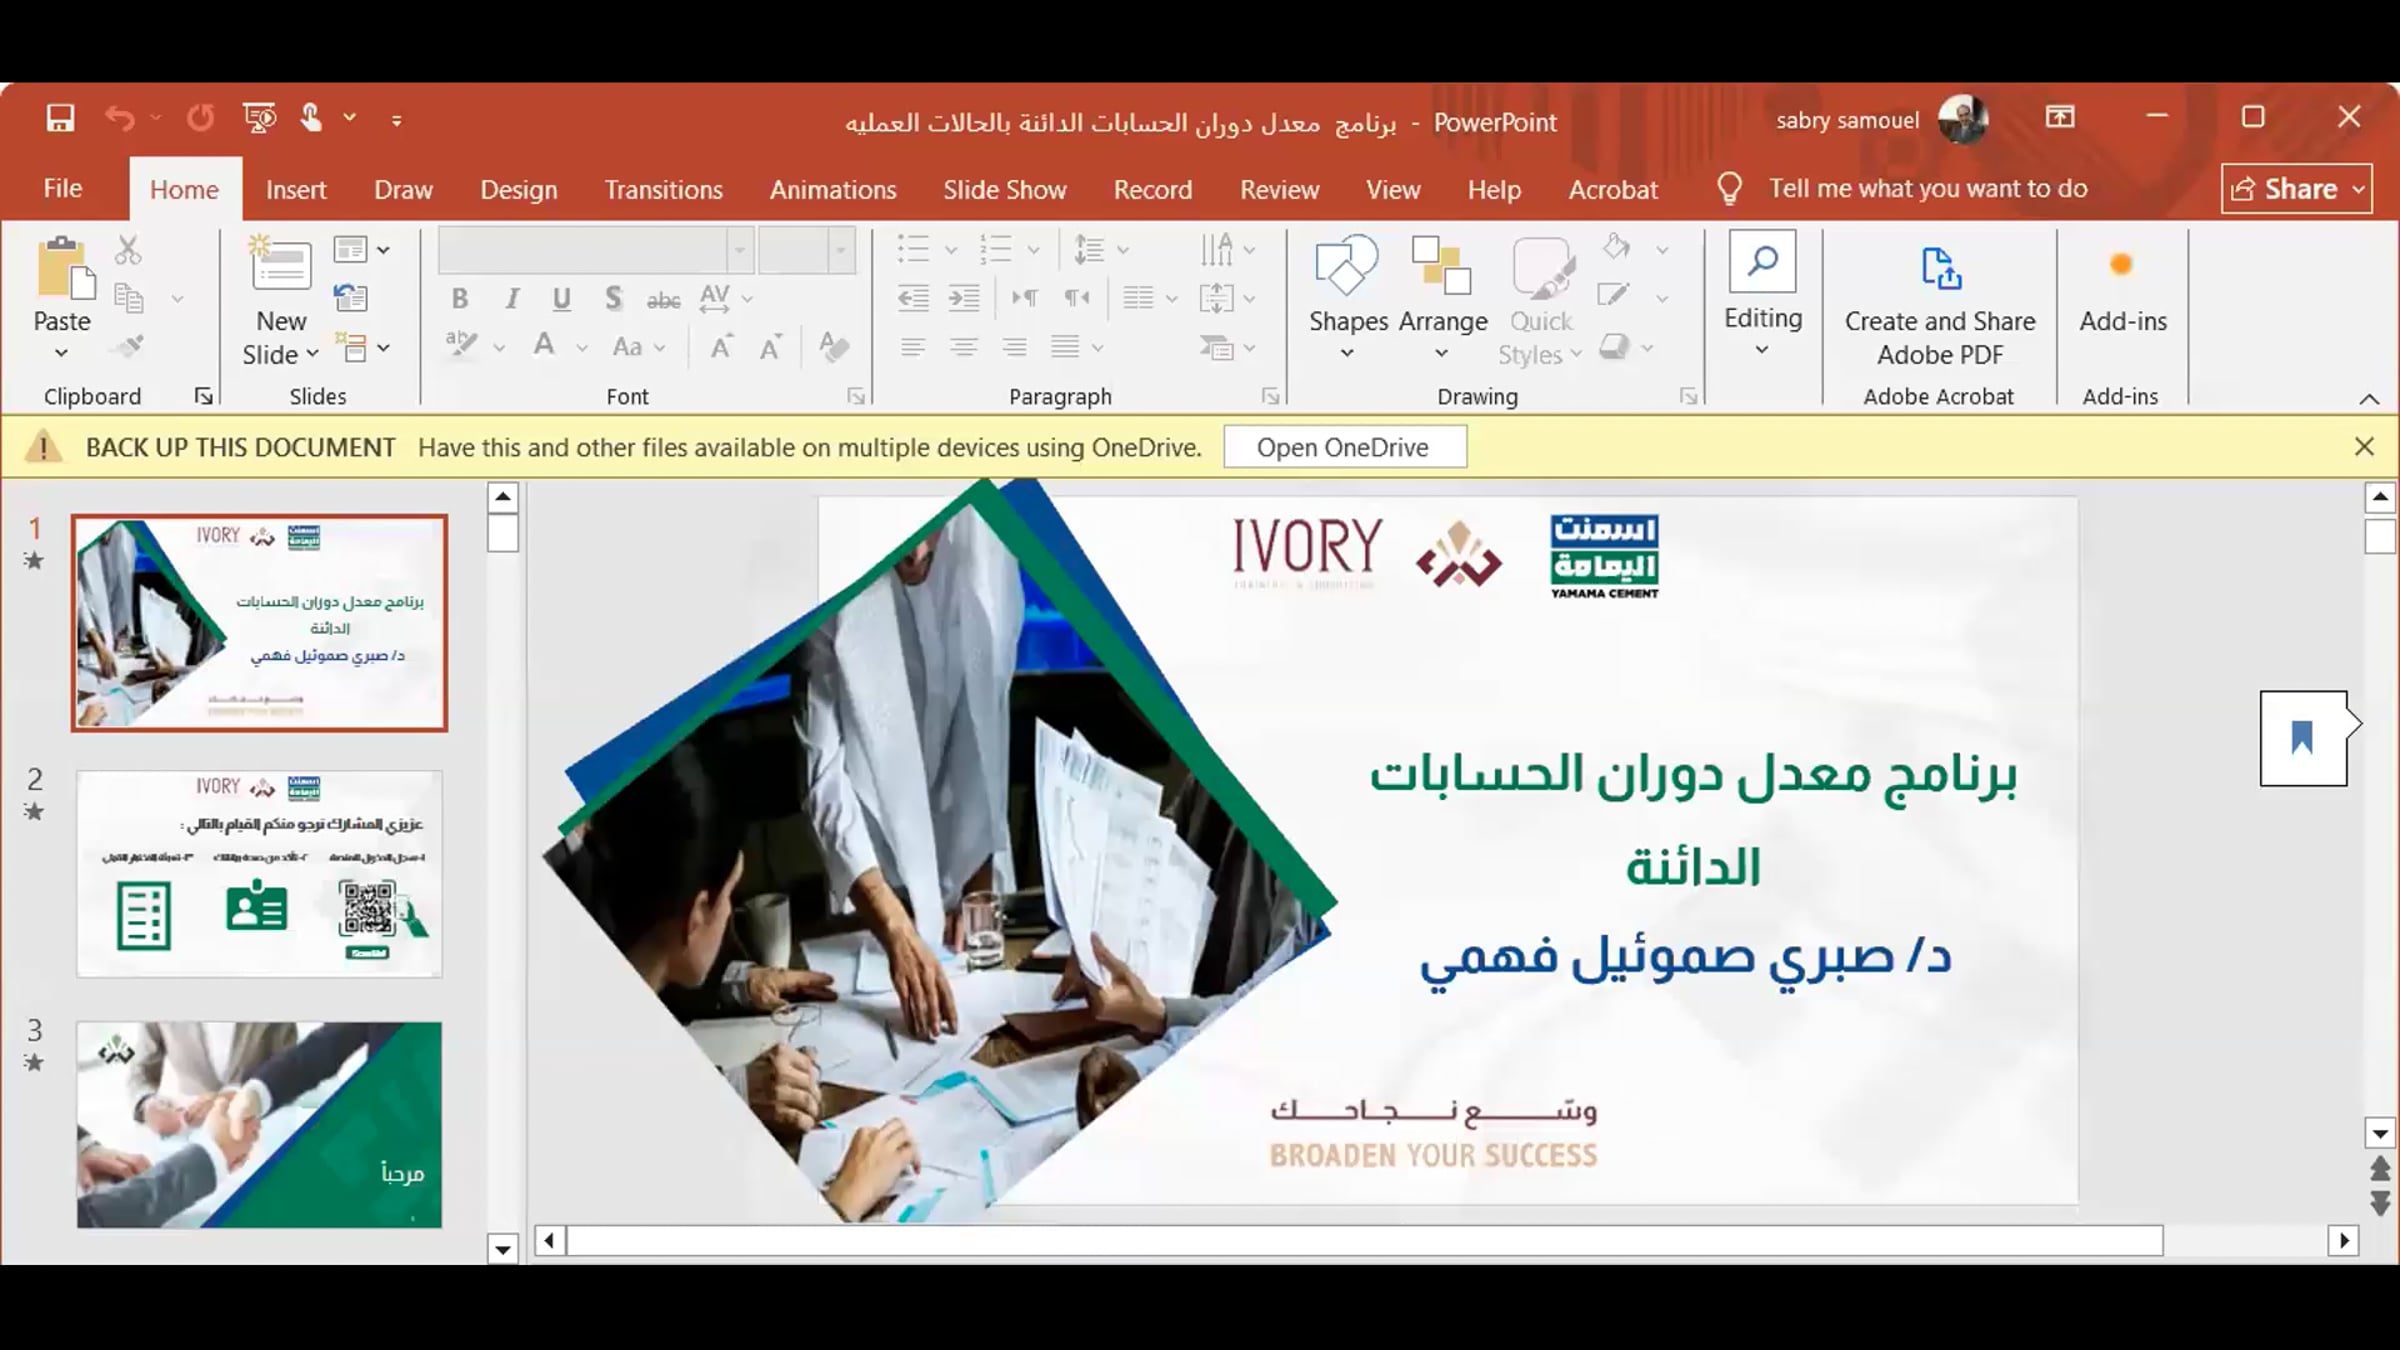Expand the Font size combo box
The width and height of the screenshot is (2400, 1350).
coord(842,250)
